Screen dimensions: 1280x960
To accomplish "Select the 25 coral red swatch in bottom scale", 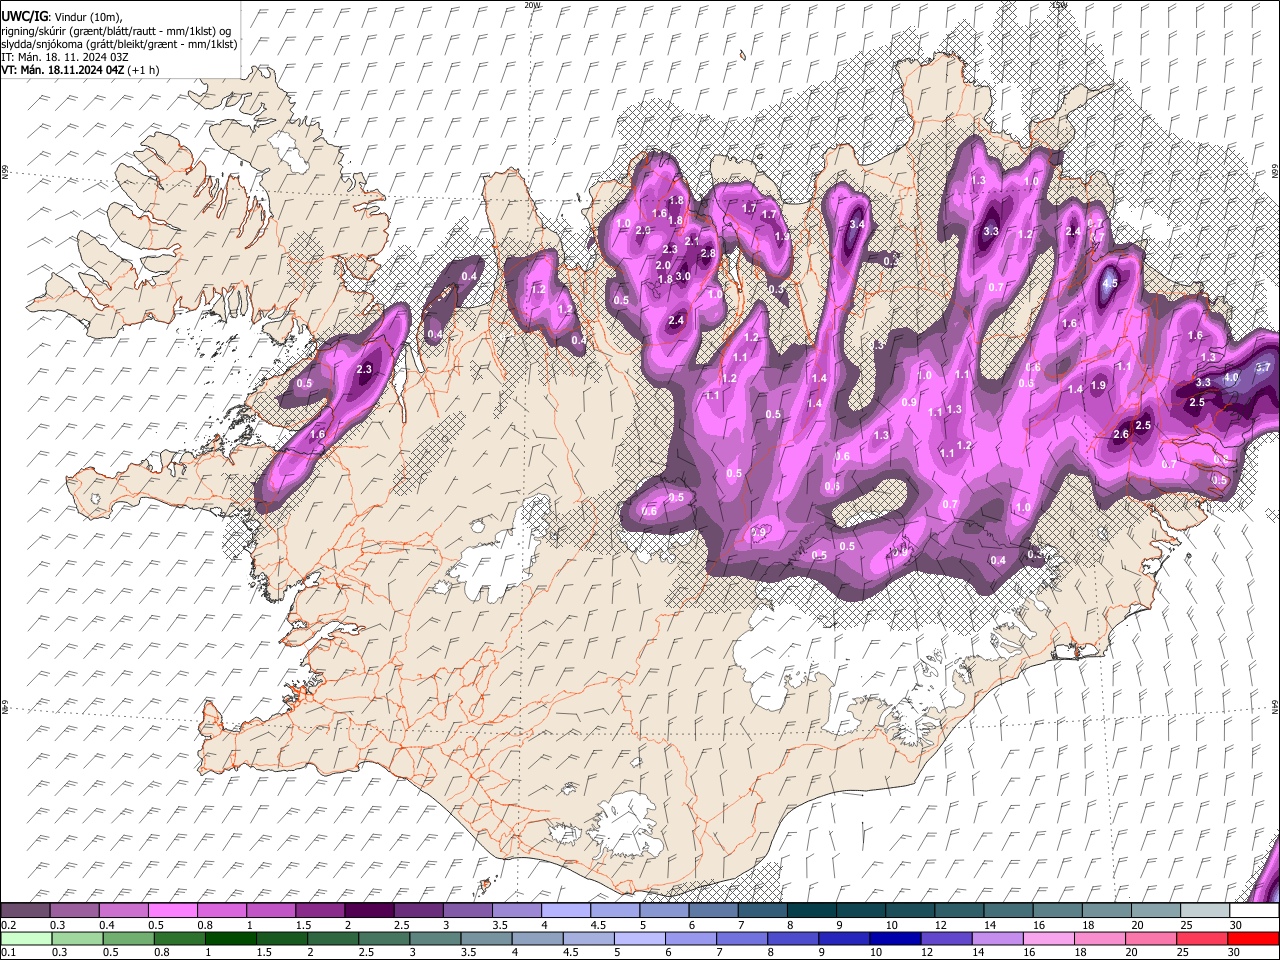I will point(1202,939).
